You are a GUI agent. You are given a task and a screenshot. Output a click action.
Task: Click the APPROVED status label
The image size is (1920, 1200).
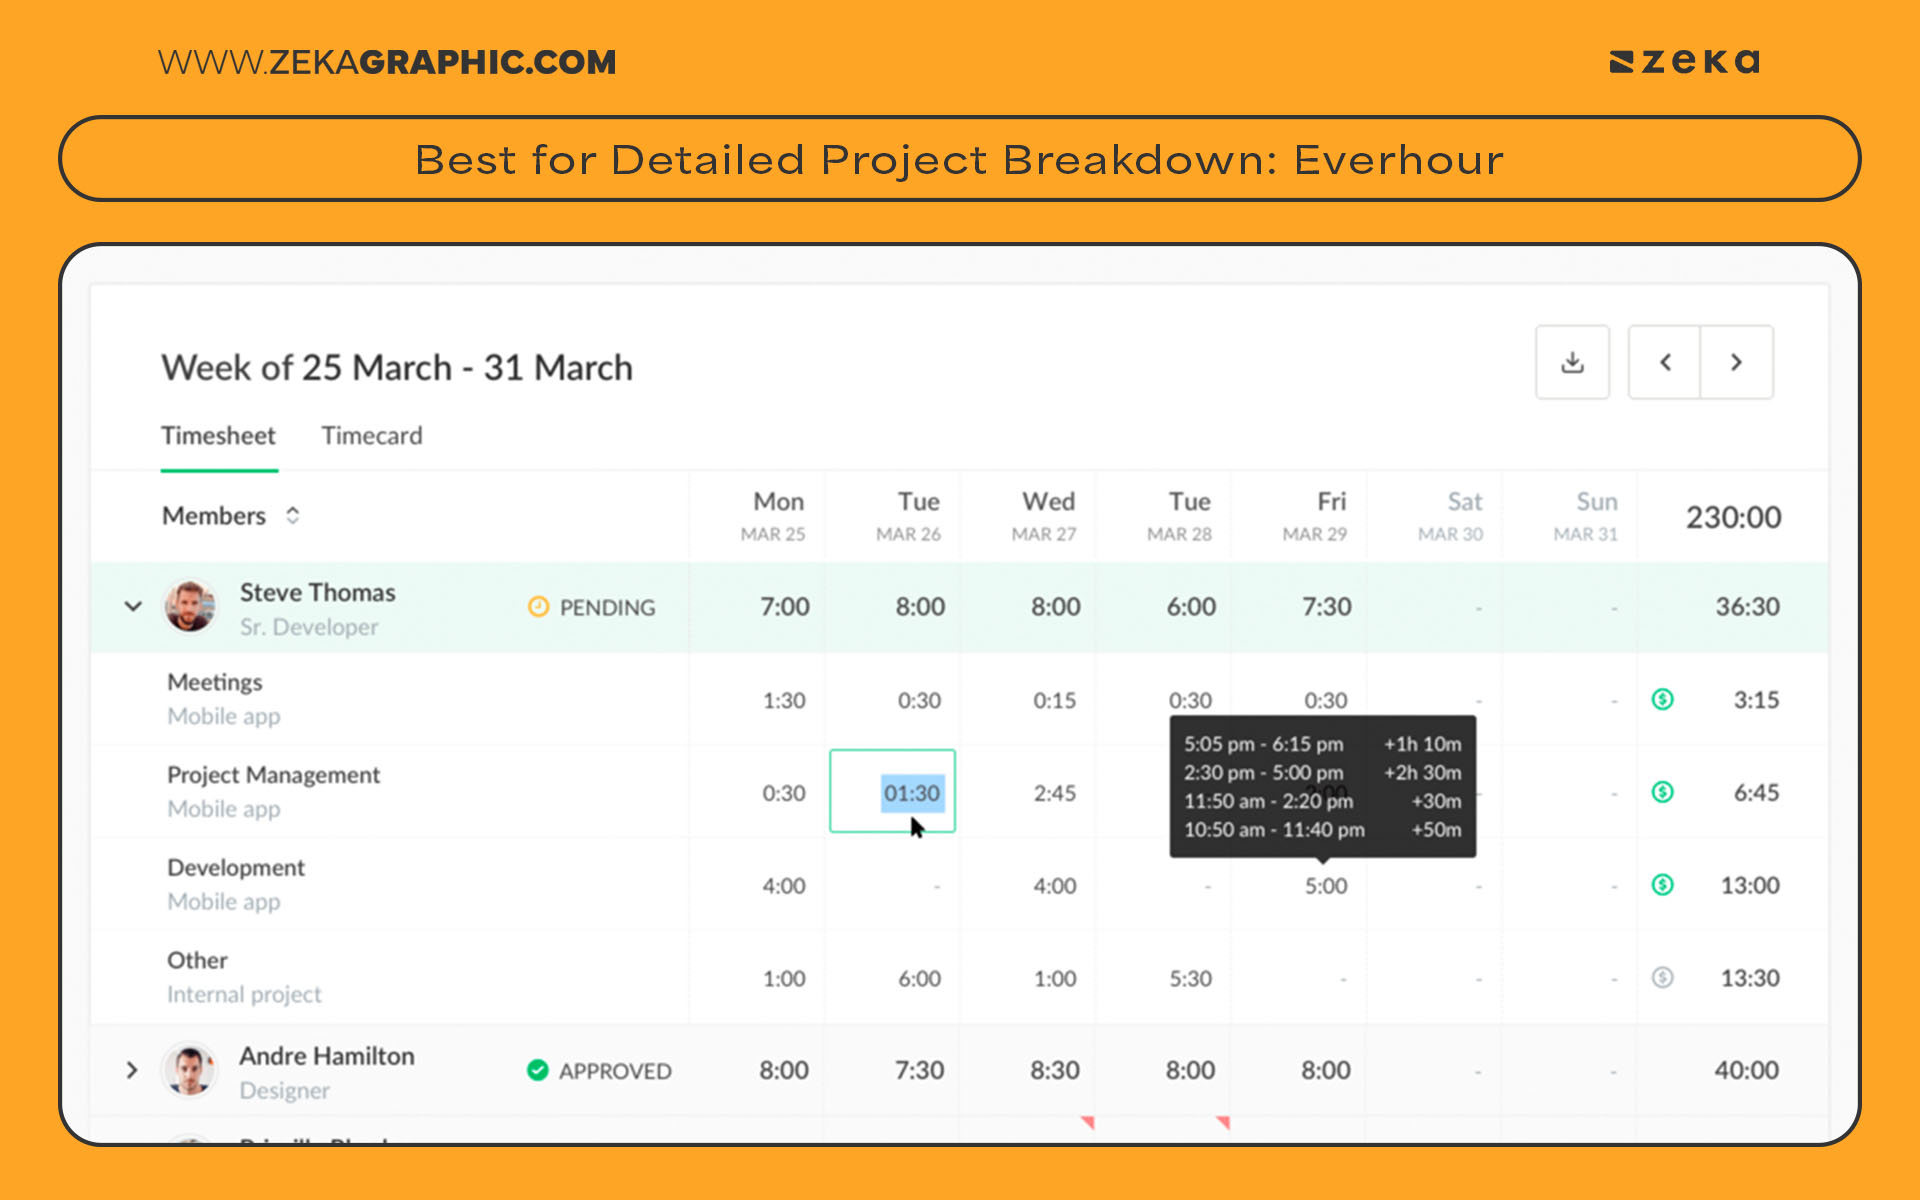[x=616, y=1070]
